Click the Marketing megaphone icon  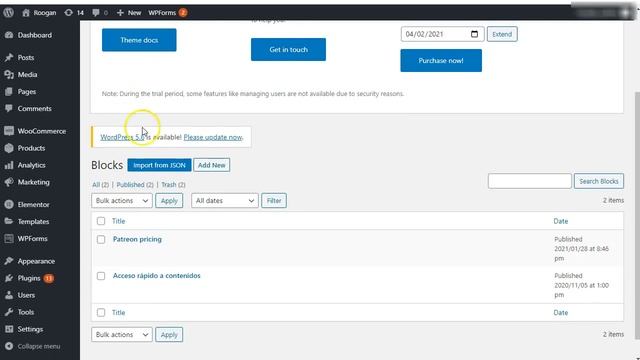9,182
